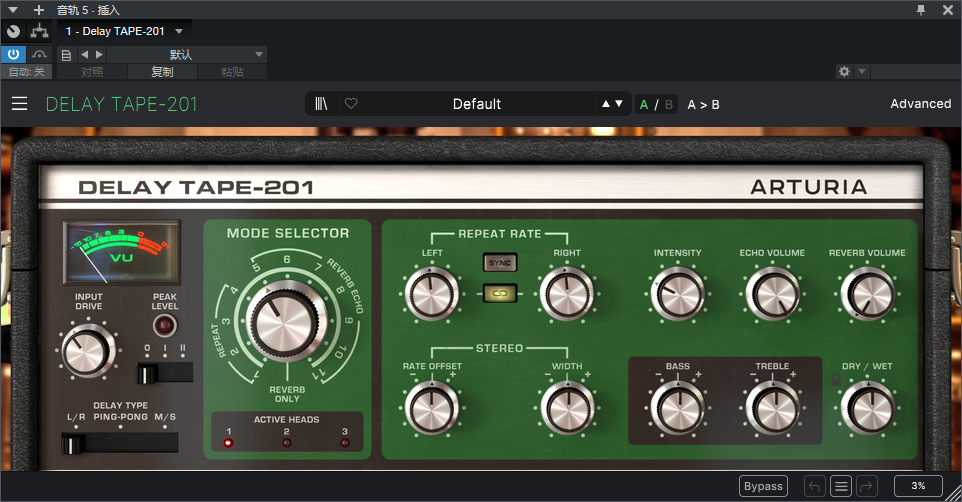
Task: Click the Bypass button
Action: (x=763, y=486)
